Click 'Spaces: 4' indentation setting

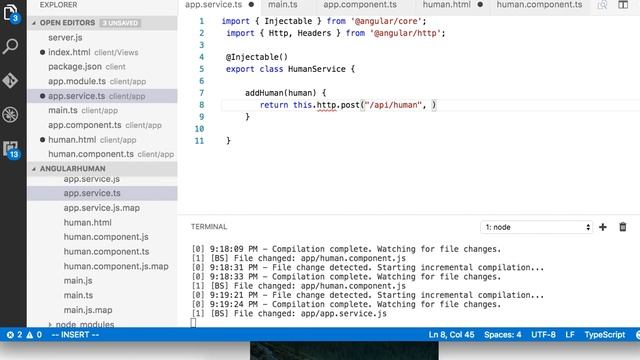point(502,335)
